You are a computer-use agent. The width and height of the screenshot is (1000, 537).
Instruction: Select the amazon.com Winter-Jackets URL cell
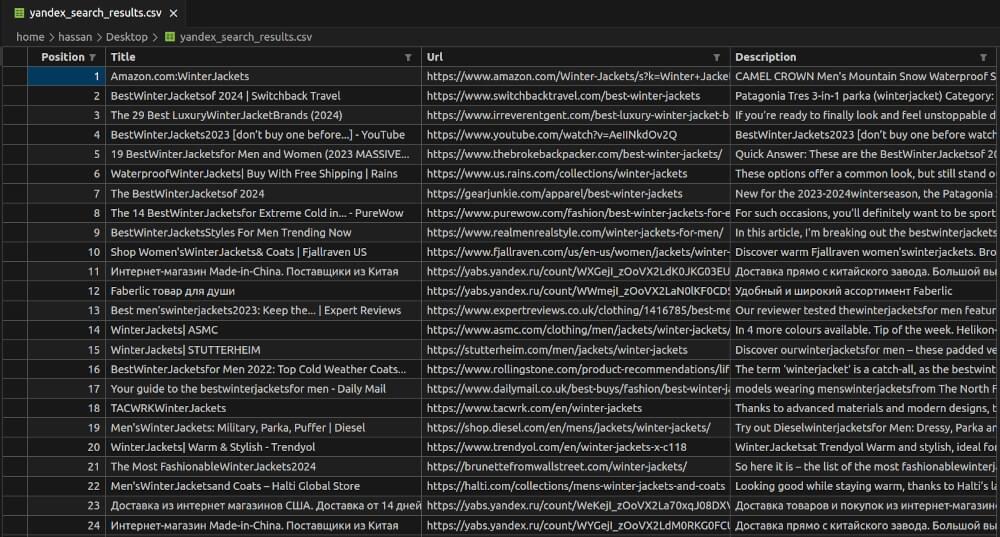click(x=575, y=76)
